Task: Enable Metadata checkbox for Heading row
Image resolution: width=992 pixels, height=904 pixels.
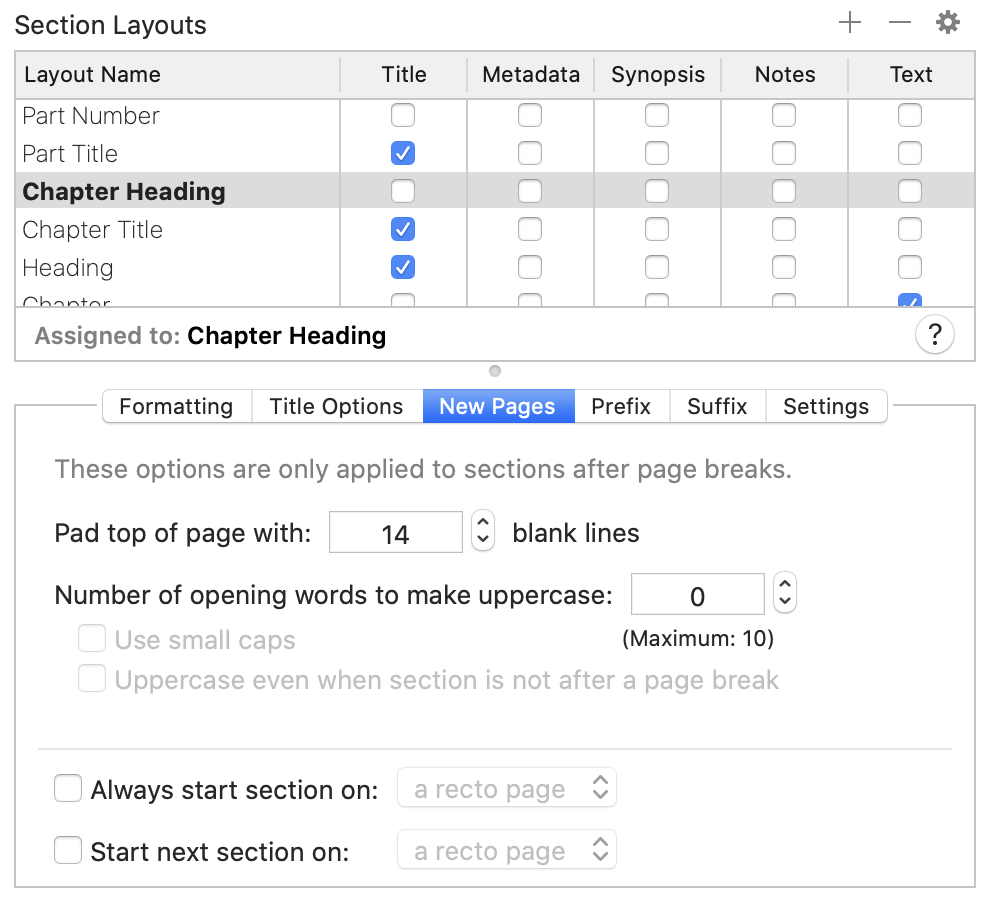Action: [530, 267]
